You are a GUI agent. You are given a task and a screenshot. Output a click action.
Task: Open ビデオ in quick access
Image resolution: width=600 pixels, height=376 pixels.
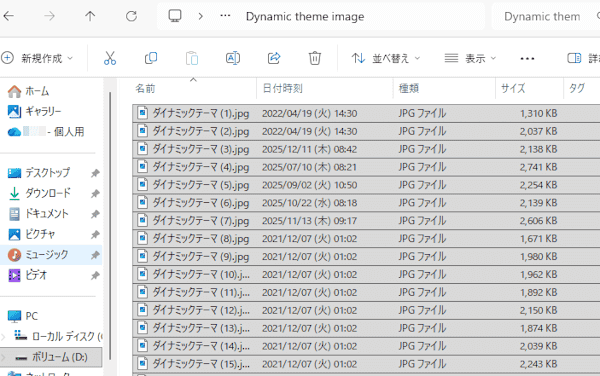pyautogui.click(x=28, y=275)
